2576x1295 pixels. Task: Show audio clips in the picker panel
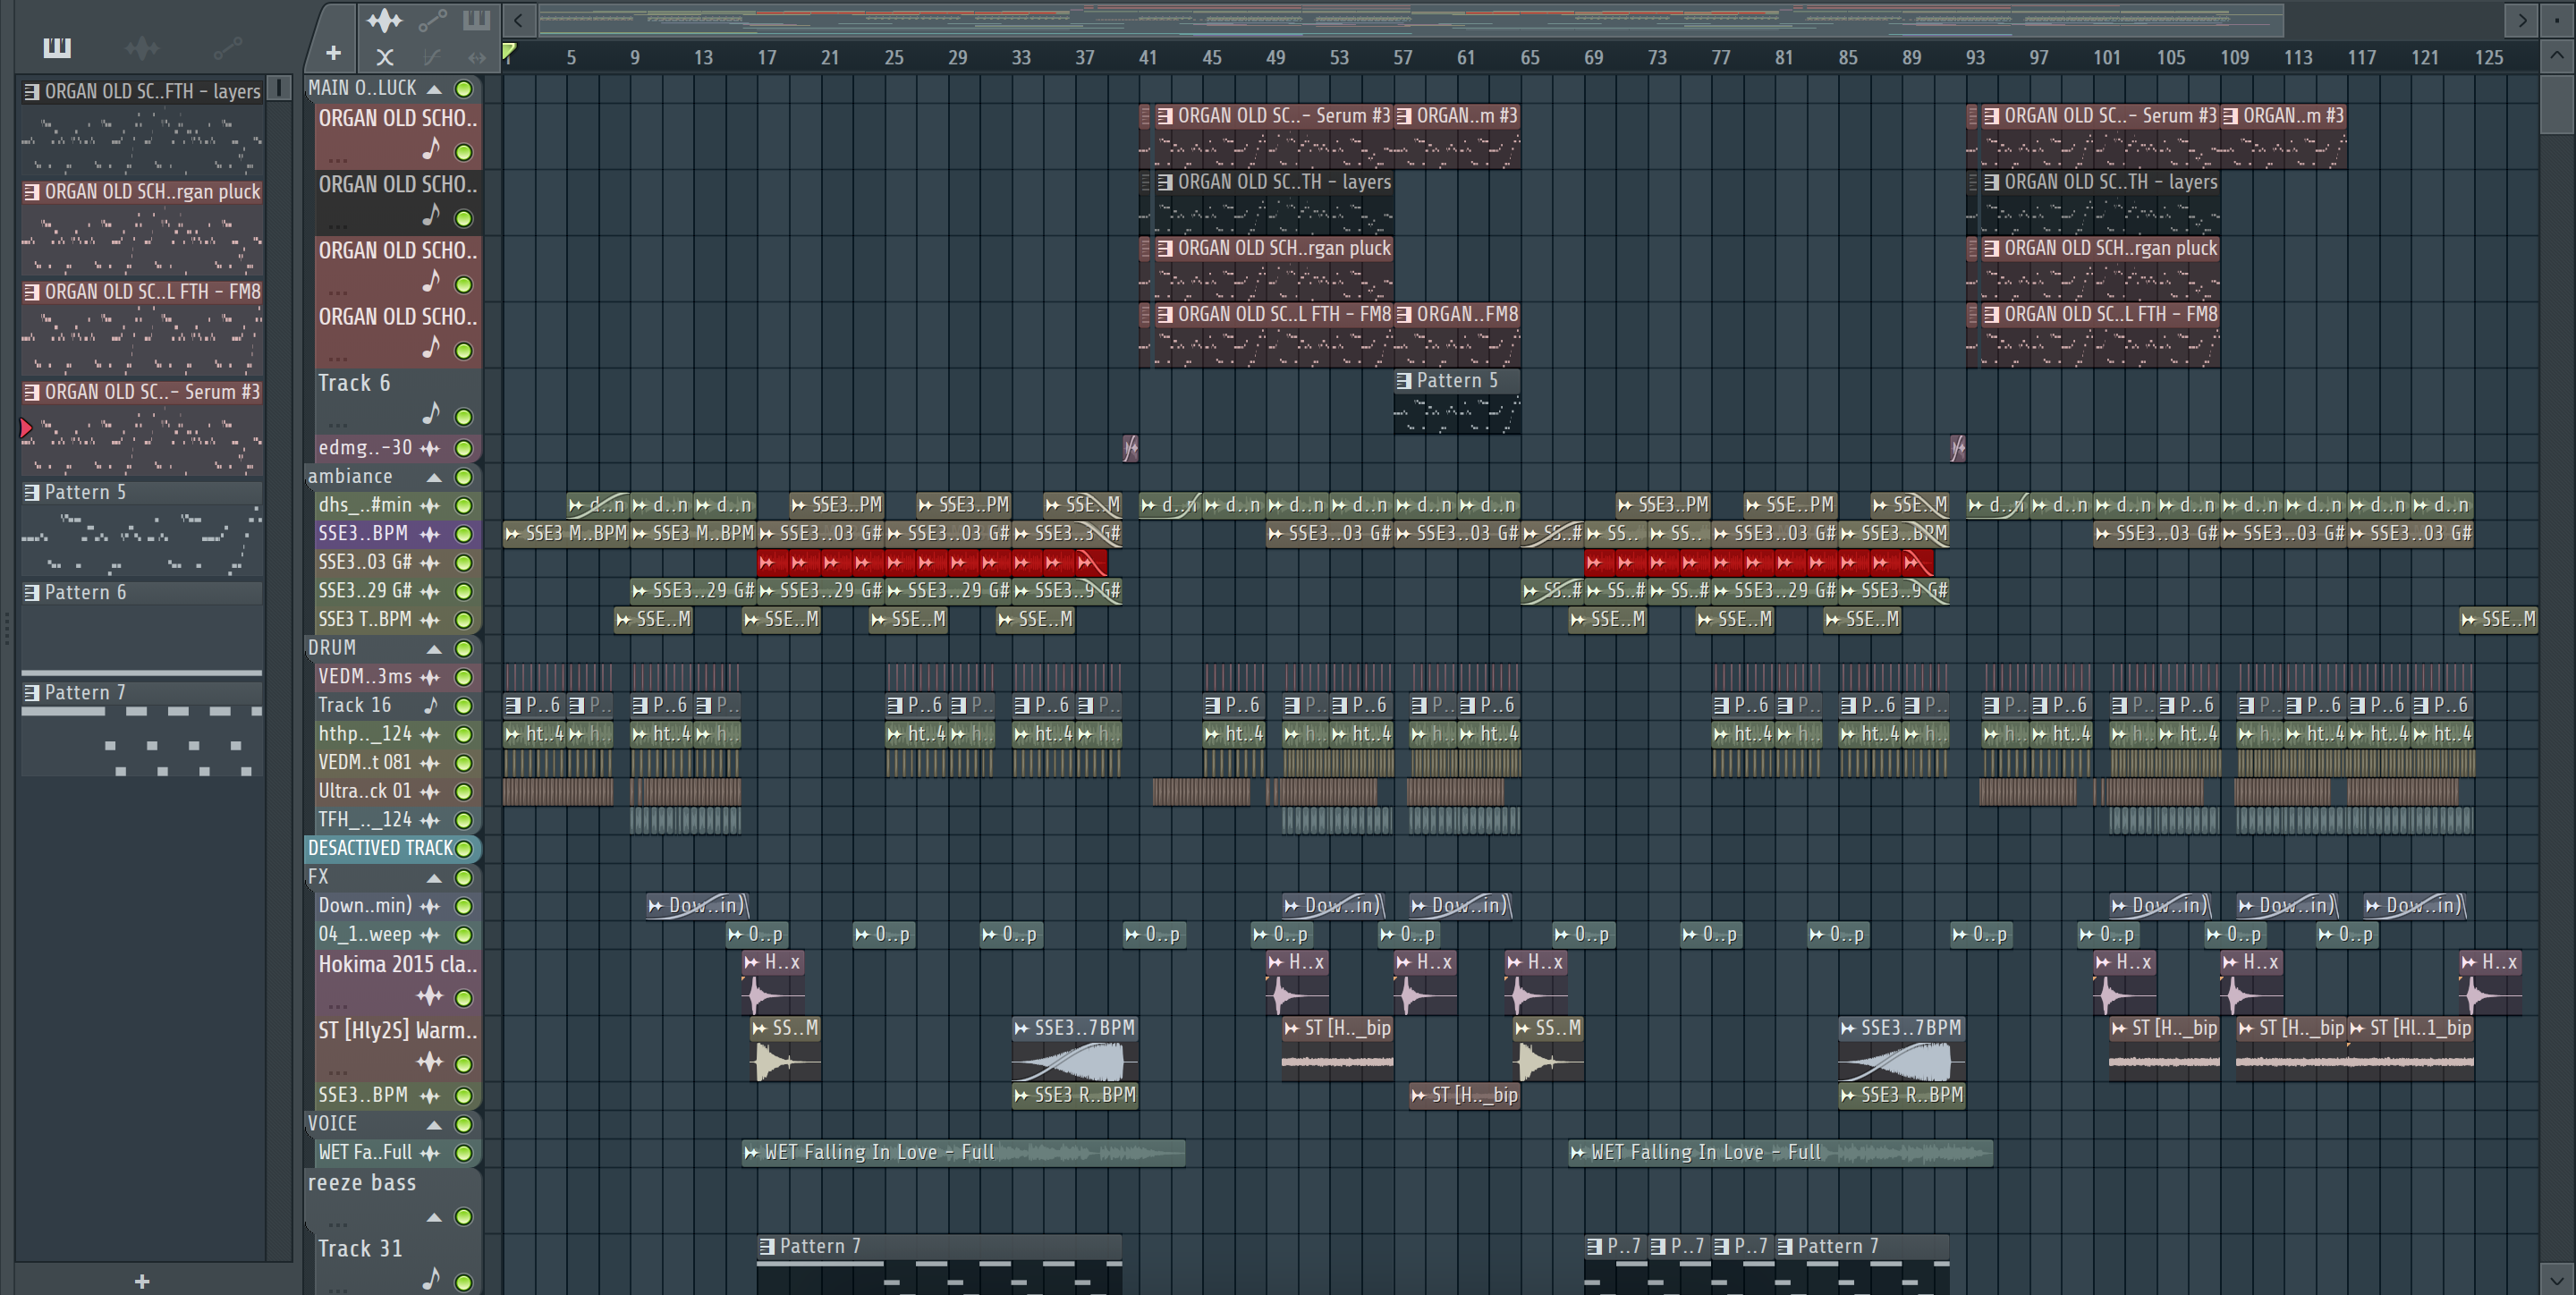tap(142, 47)
